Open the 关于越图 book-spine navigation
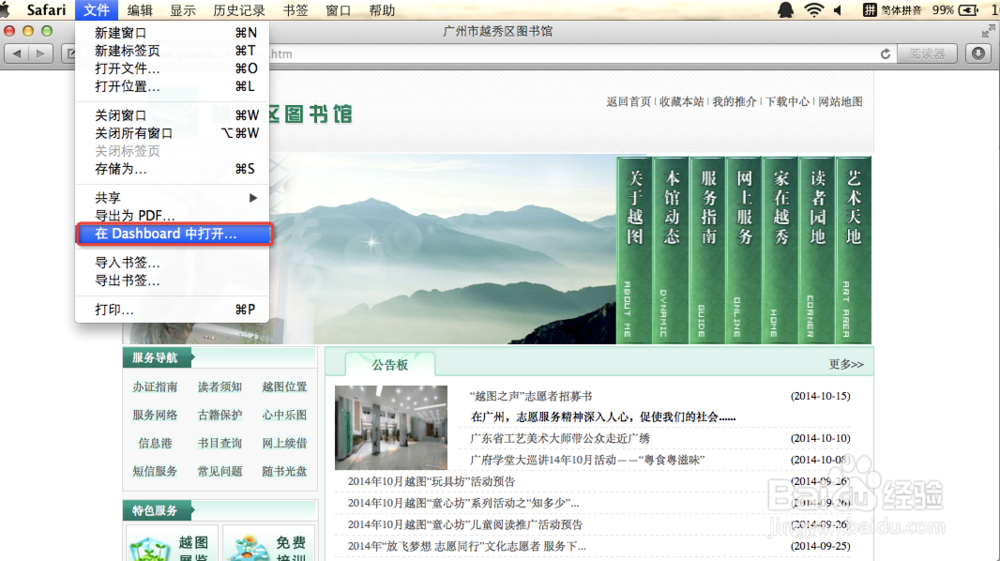The image size is (1000, 561). [x=635, y=250]
